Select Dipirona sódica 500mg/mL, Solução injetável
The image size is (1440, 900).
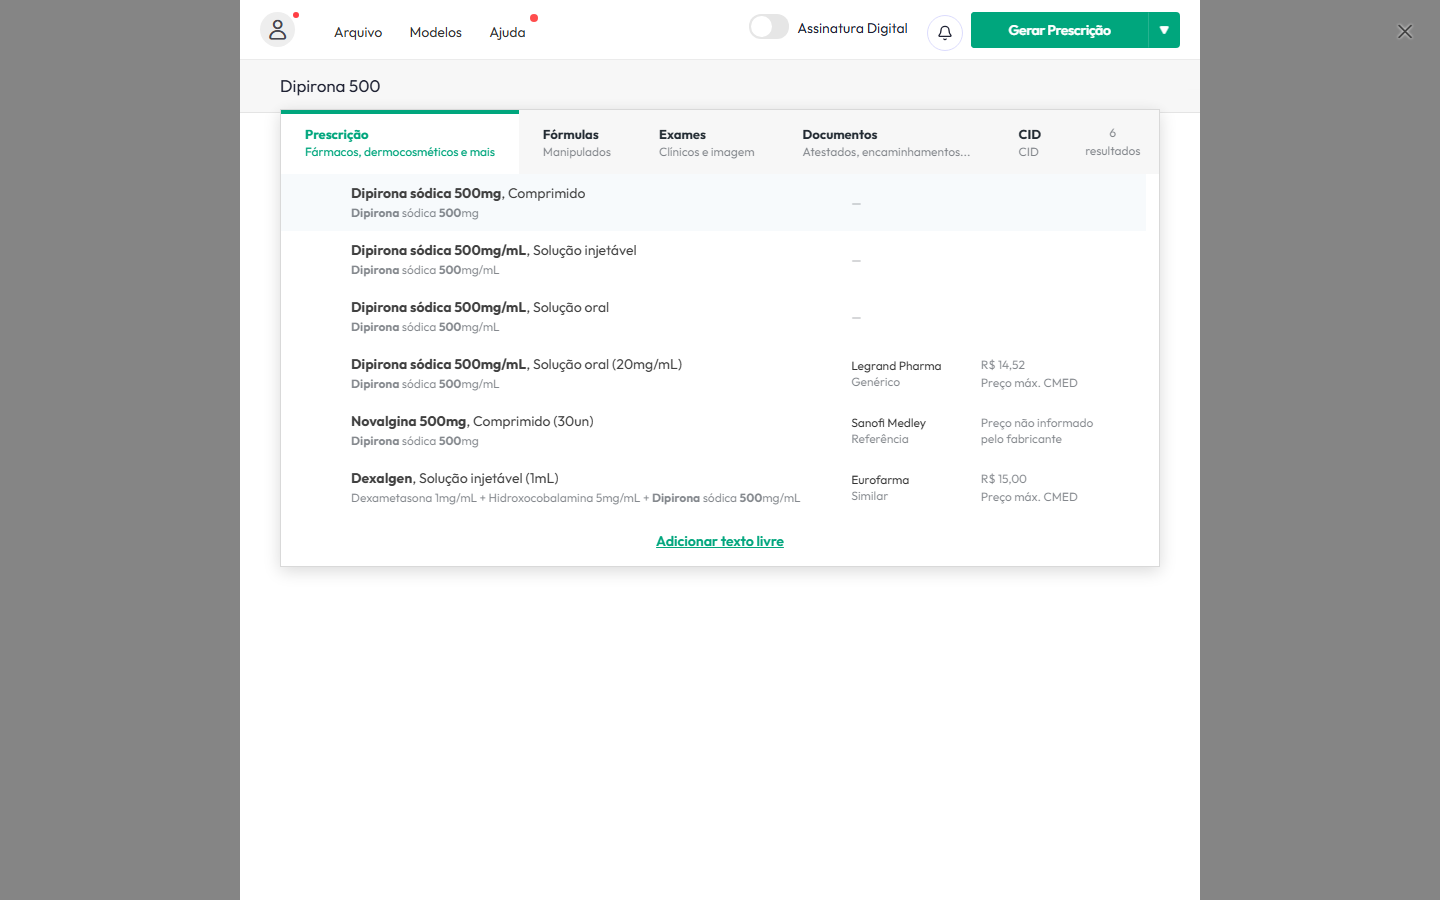pos(713,259)
